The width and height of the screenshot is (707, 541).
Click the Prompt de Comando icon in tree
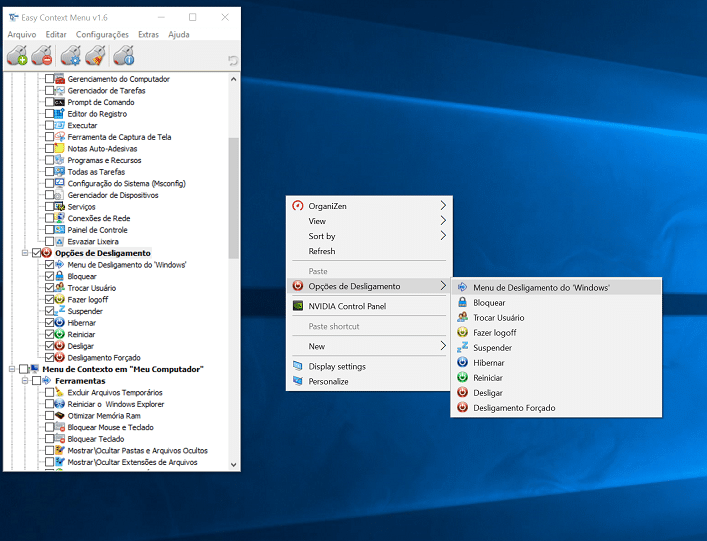click(x=60, y=102)
